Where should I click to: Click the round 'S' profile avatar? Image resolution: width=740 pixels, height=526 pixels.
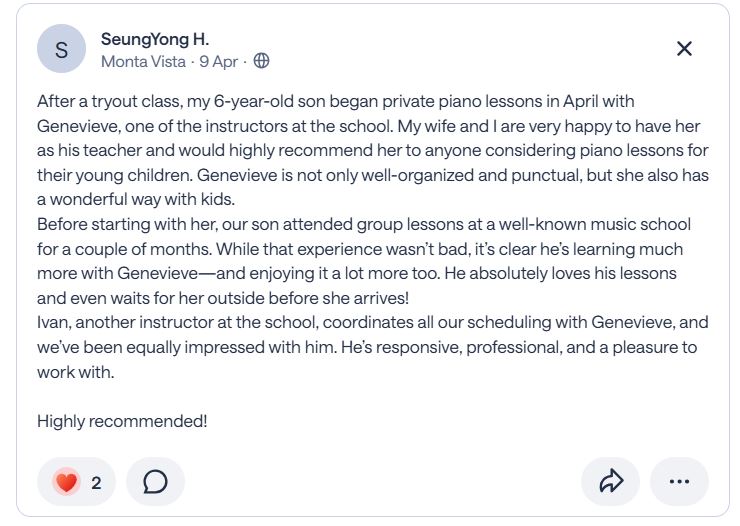point(61,49)
